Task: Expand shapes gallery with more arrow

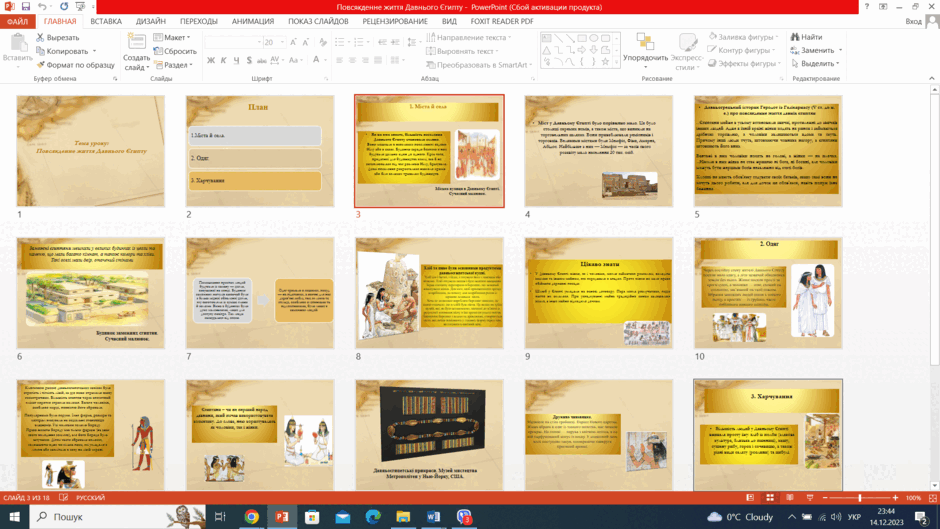Action: tap(616, 62)
